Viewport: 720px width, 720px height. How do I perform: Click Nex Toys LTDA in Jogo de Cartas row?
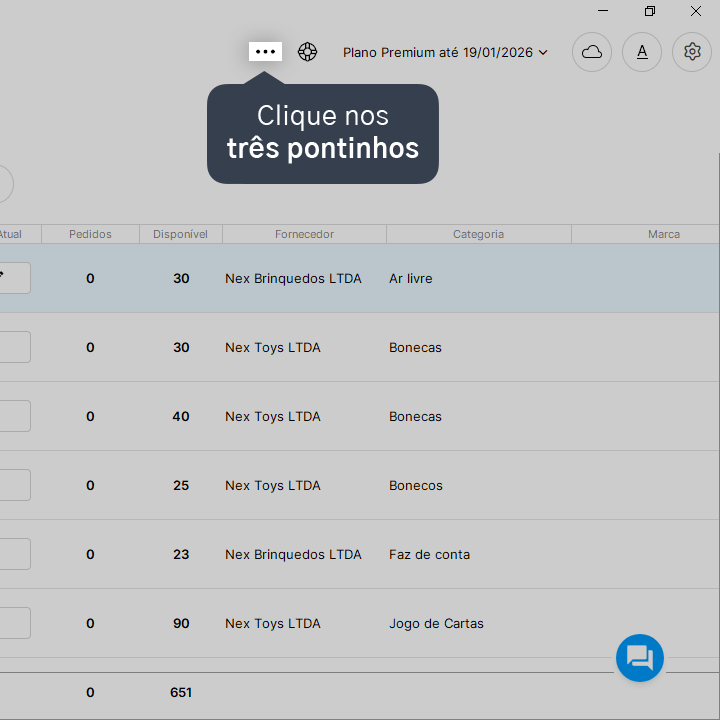[273, 623]
